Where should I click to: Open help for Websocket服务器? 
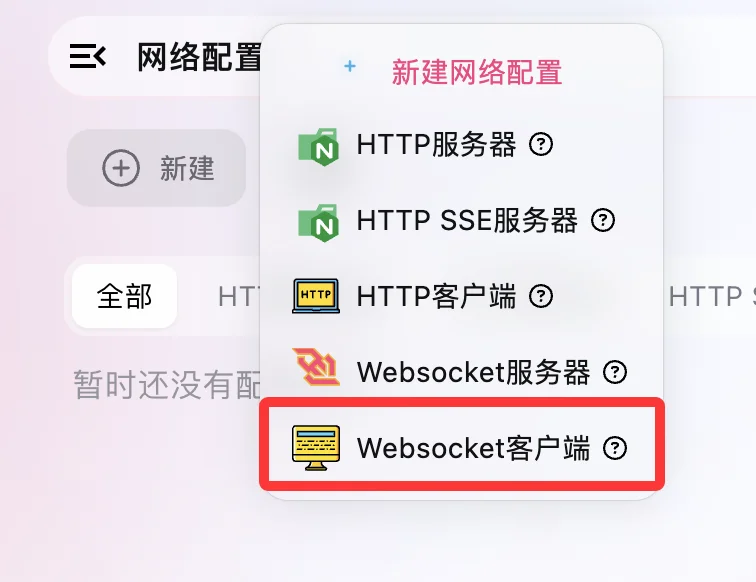pos(615,372)
